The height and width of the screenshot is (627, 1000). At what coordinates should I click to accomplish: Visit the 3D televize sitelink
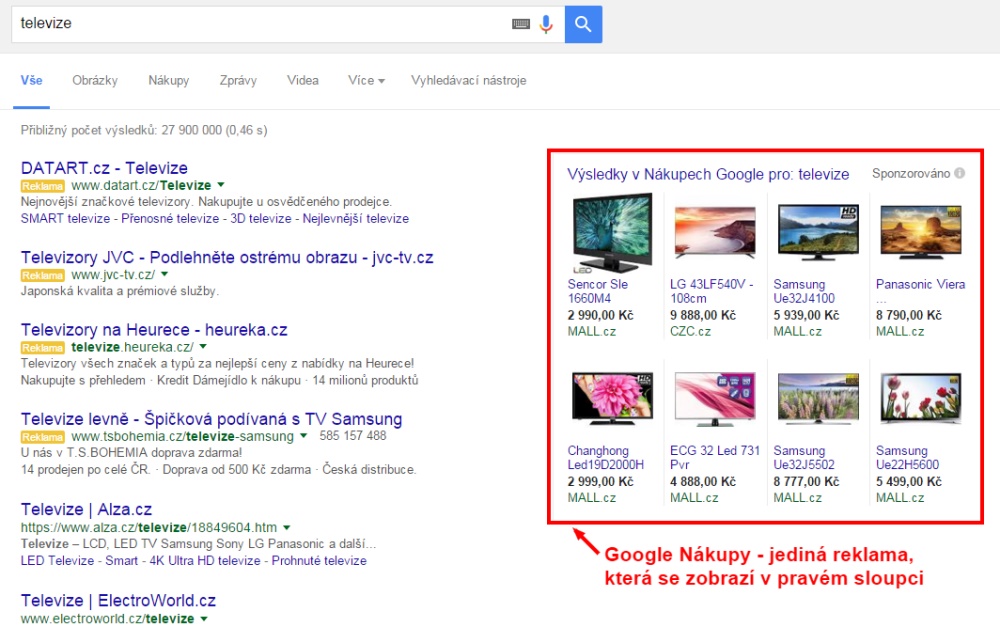pyautogui.click(x=261, y=218)
